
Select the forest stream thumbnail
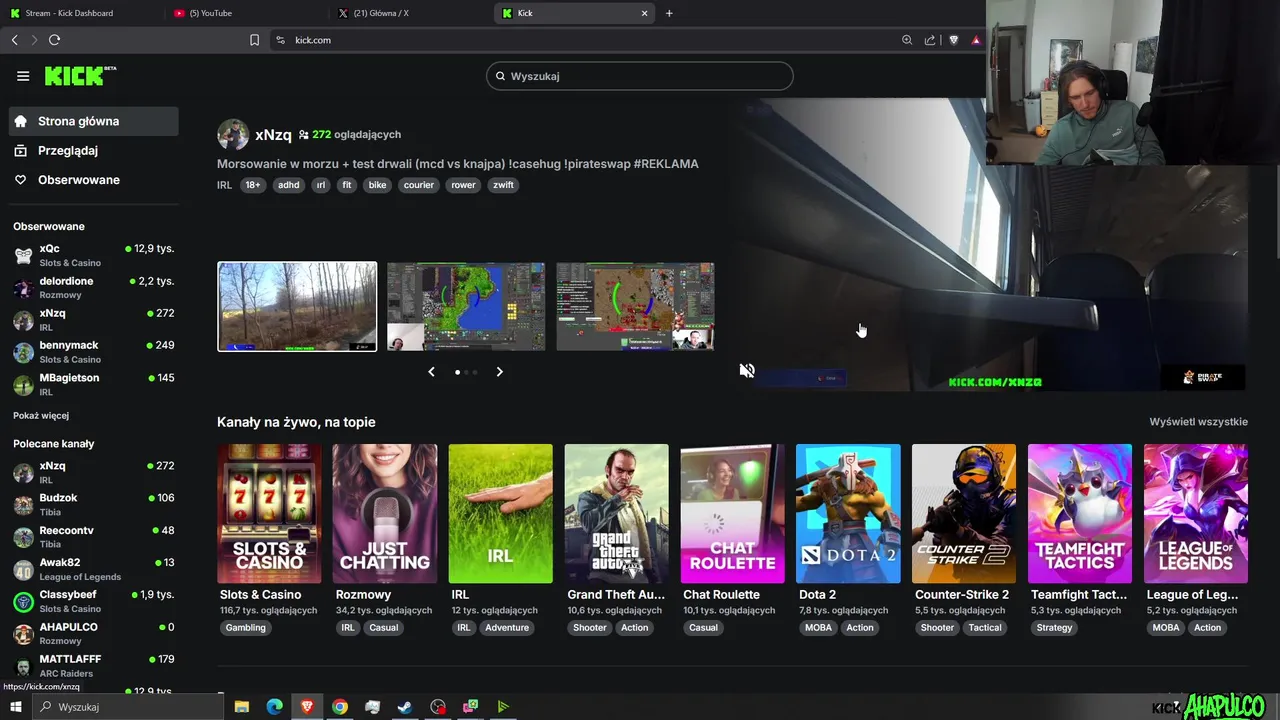[297, 306]
